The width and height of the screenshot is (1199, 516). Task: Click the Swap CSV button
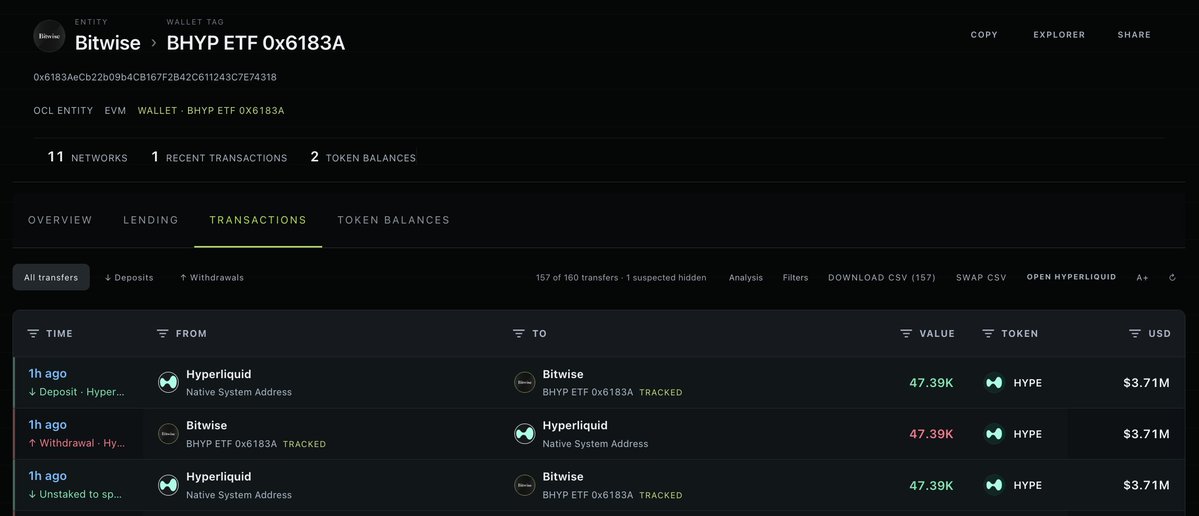(x=981, y=277)
